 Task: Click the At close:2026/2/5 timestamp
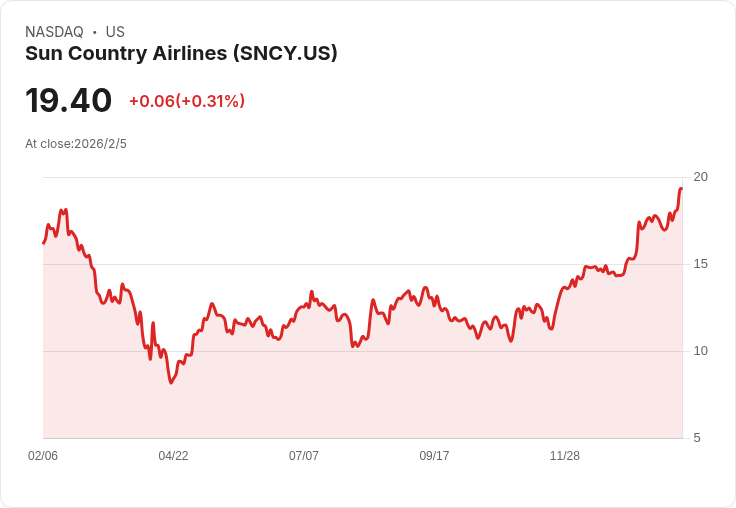tap(76, 144)
